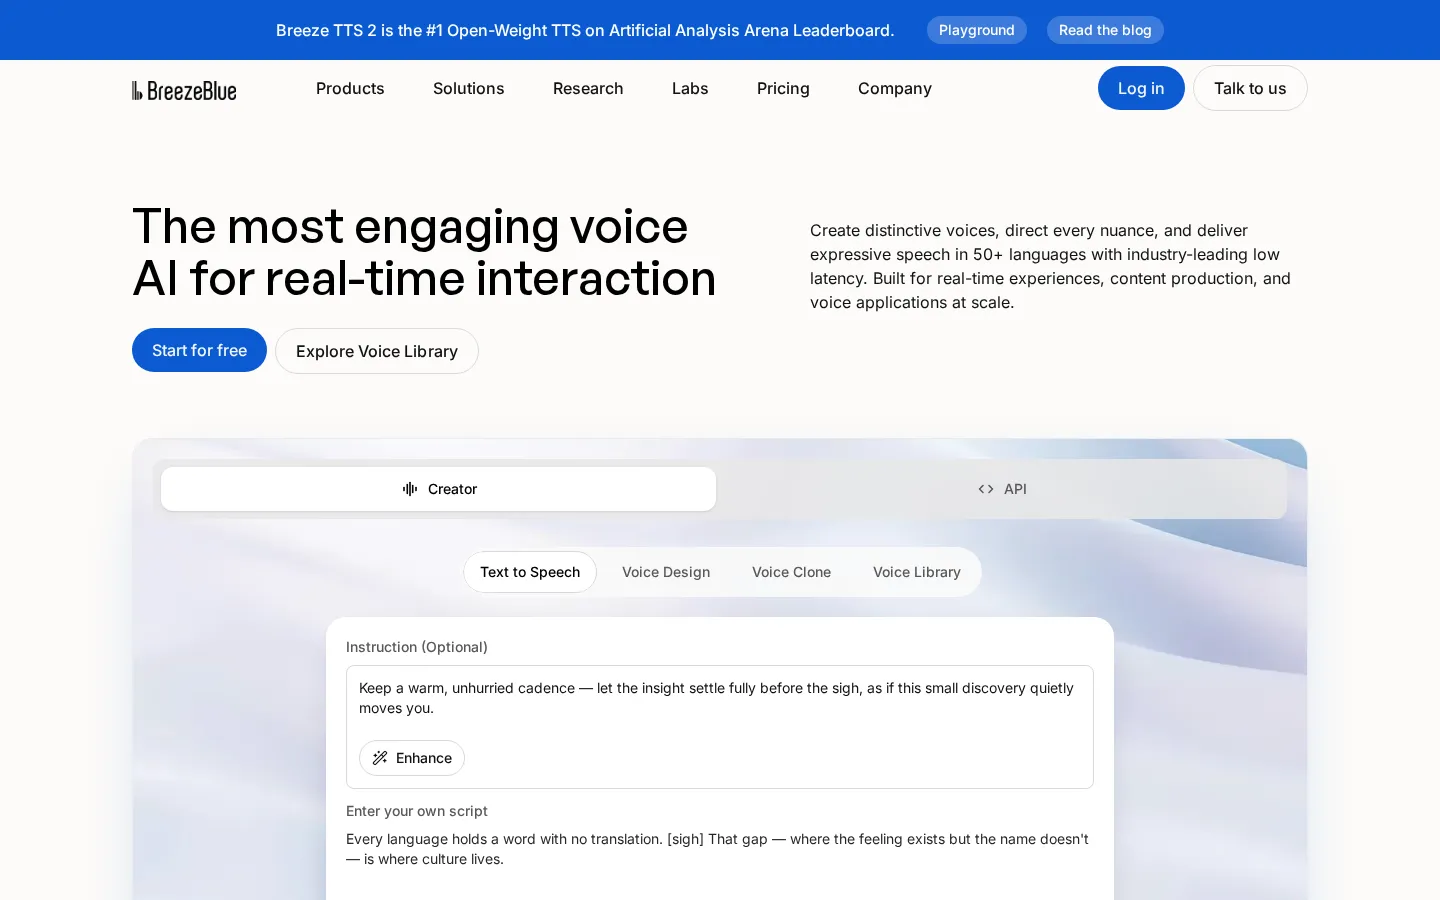Click Explore Voice Library button
The height and width of the screenshot is (900, 1440).
coord(377,351)
